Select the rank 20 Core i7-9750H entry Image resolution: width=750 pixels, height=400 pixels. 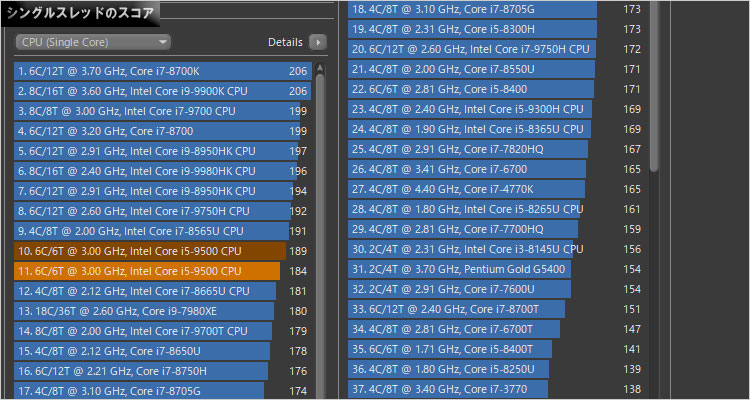click(472, 49)
